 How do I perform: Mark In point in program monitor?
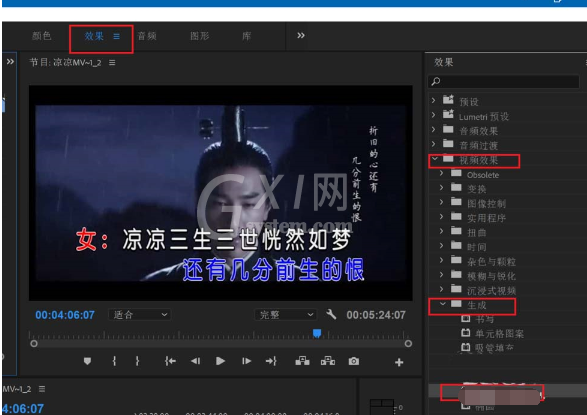(x=114, y=361)
